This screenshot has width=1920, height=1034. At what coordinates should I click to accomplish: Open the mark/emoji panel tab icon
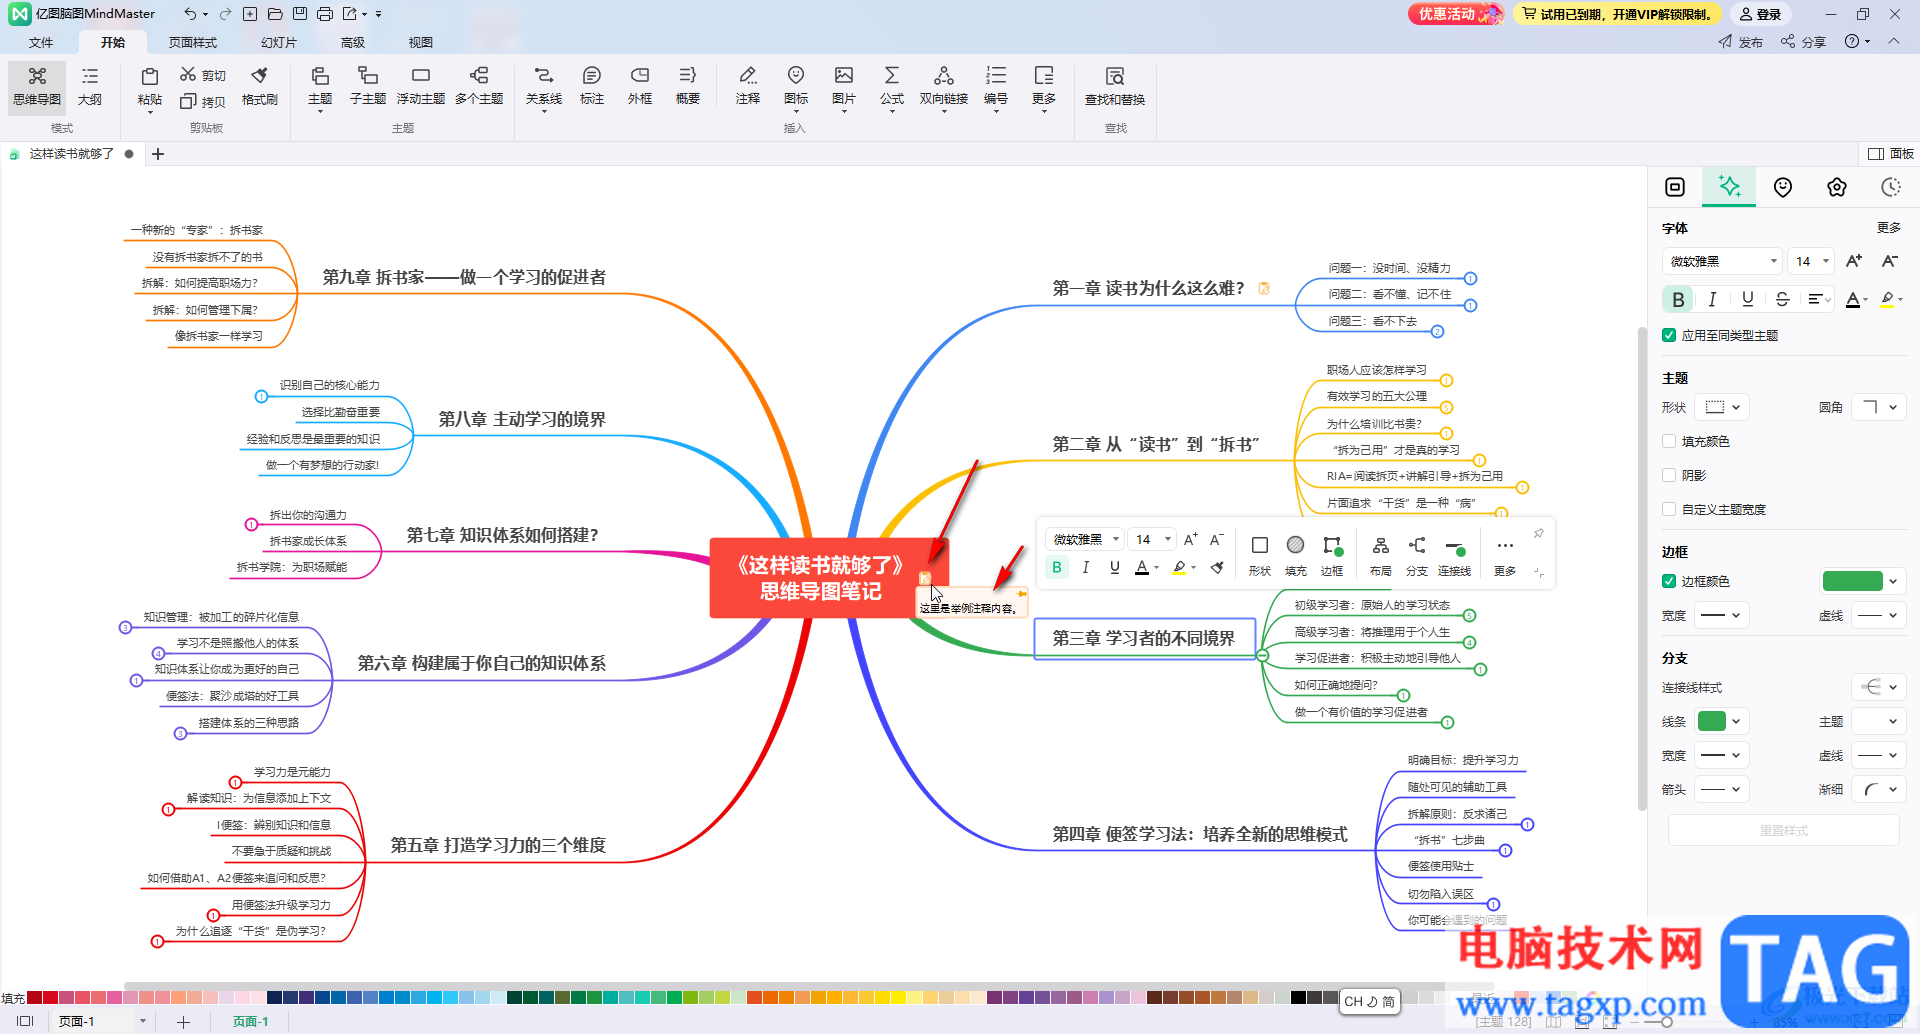1783,187
